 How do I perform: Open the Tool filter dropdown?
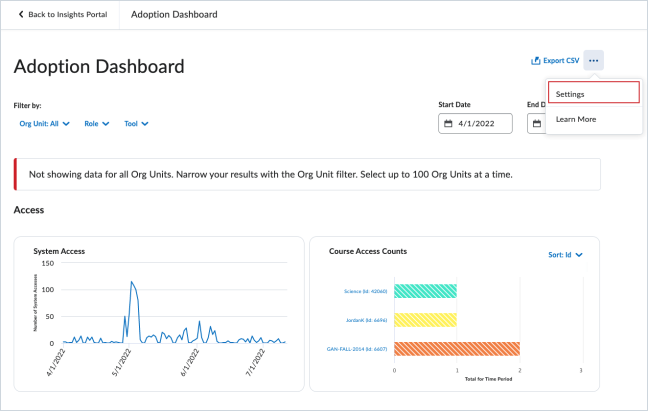coord(136,124)
